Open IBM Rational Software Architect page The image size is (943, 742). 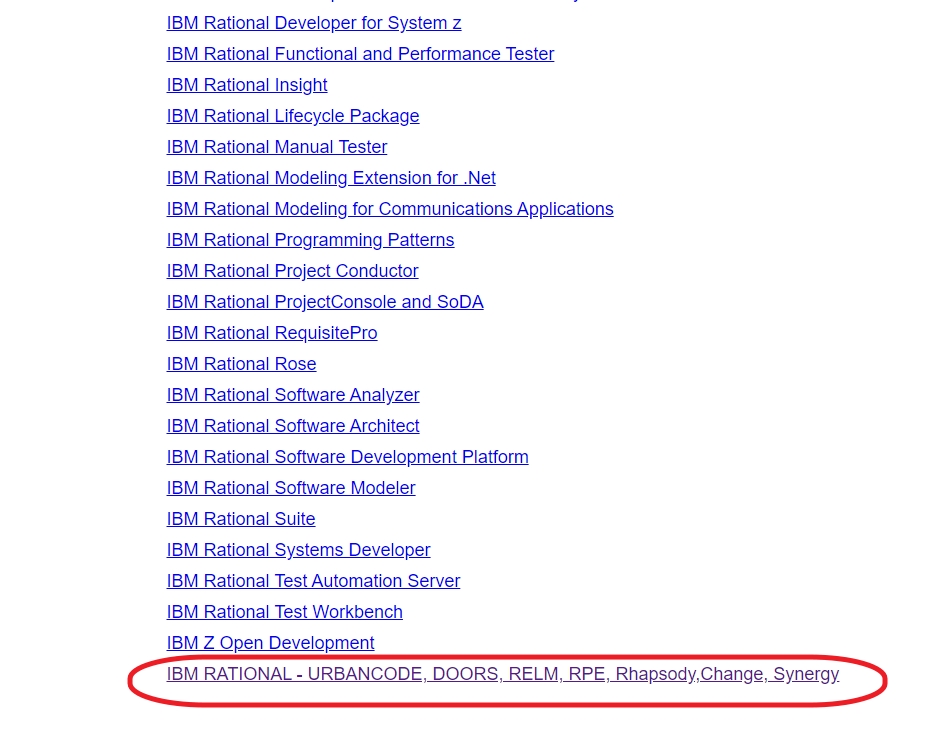pyautogui.click(x=293, y=426)
